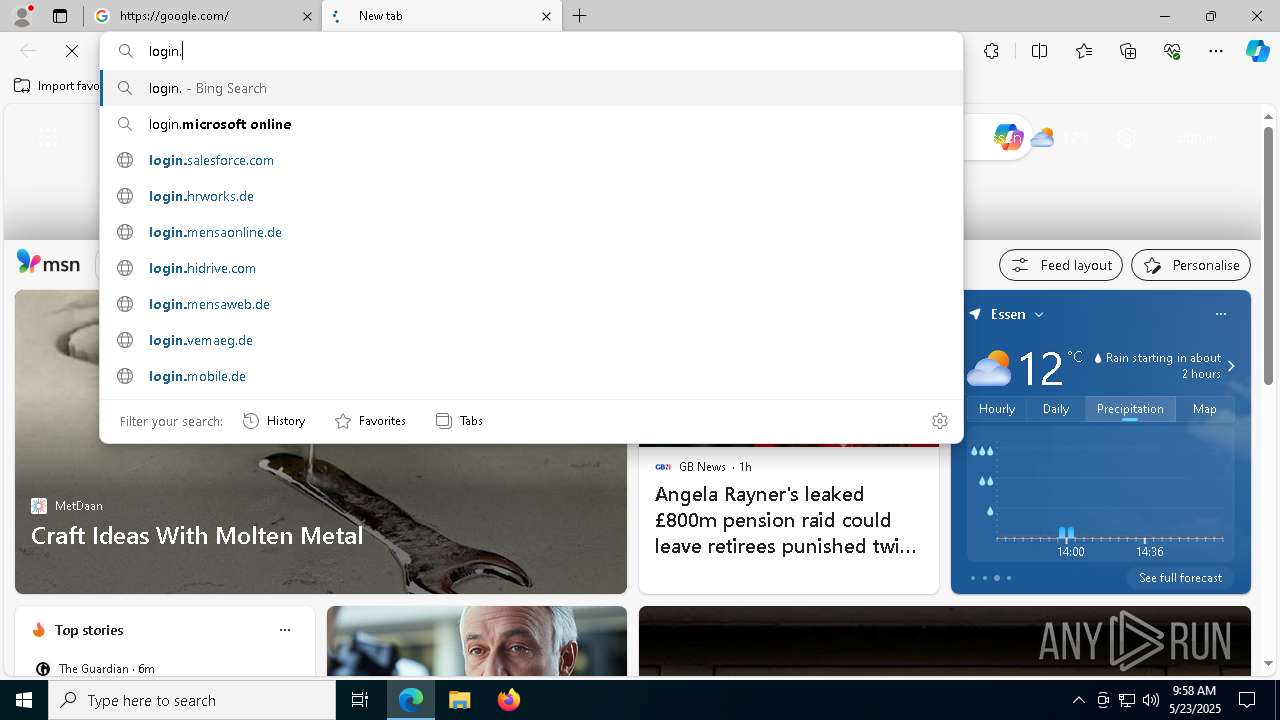This screenshot has height=720, width=1280.
Task: Switch to the New tab tab
Action: (x=441, y=16)
